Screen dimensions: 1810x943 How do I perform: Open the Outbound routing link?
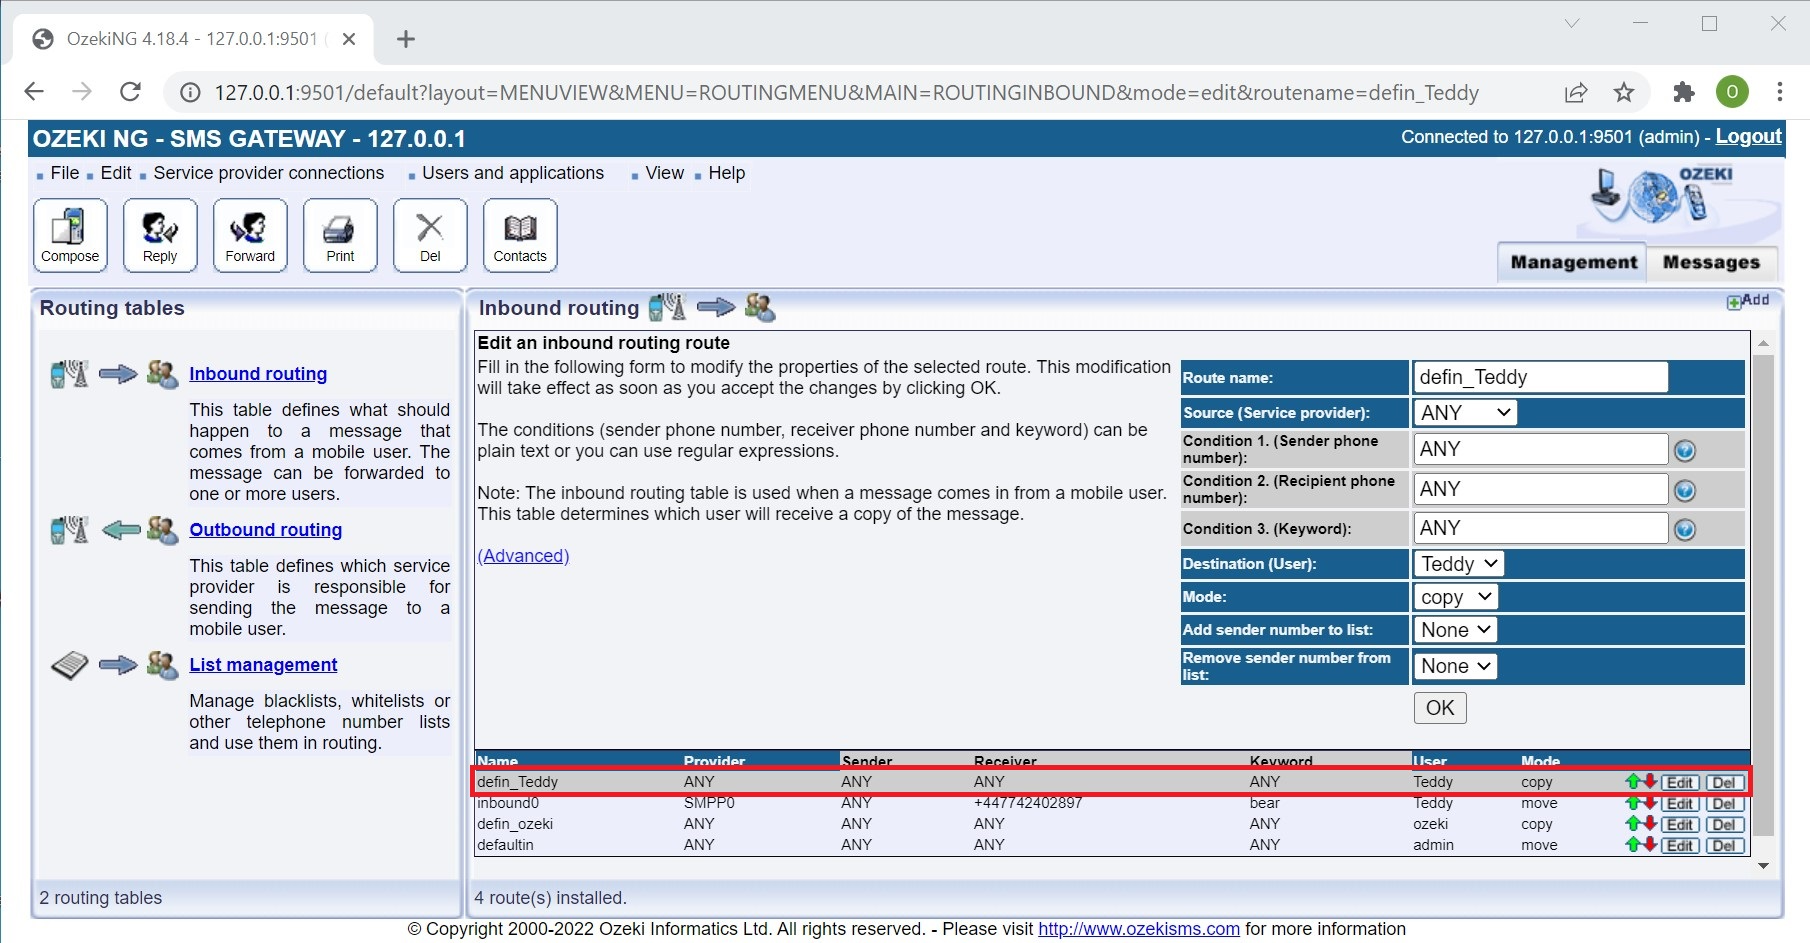click(266, 530)
